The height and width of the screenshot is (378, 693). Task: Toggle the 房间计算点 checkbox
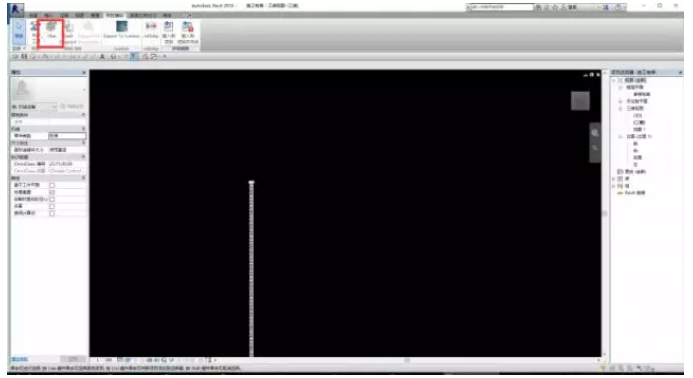[52, 213]
